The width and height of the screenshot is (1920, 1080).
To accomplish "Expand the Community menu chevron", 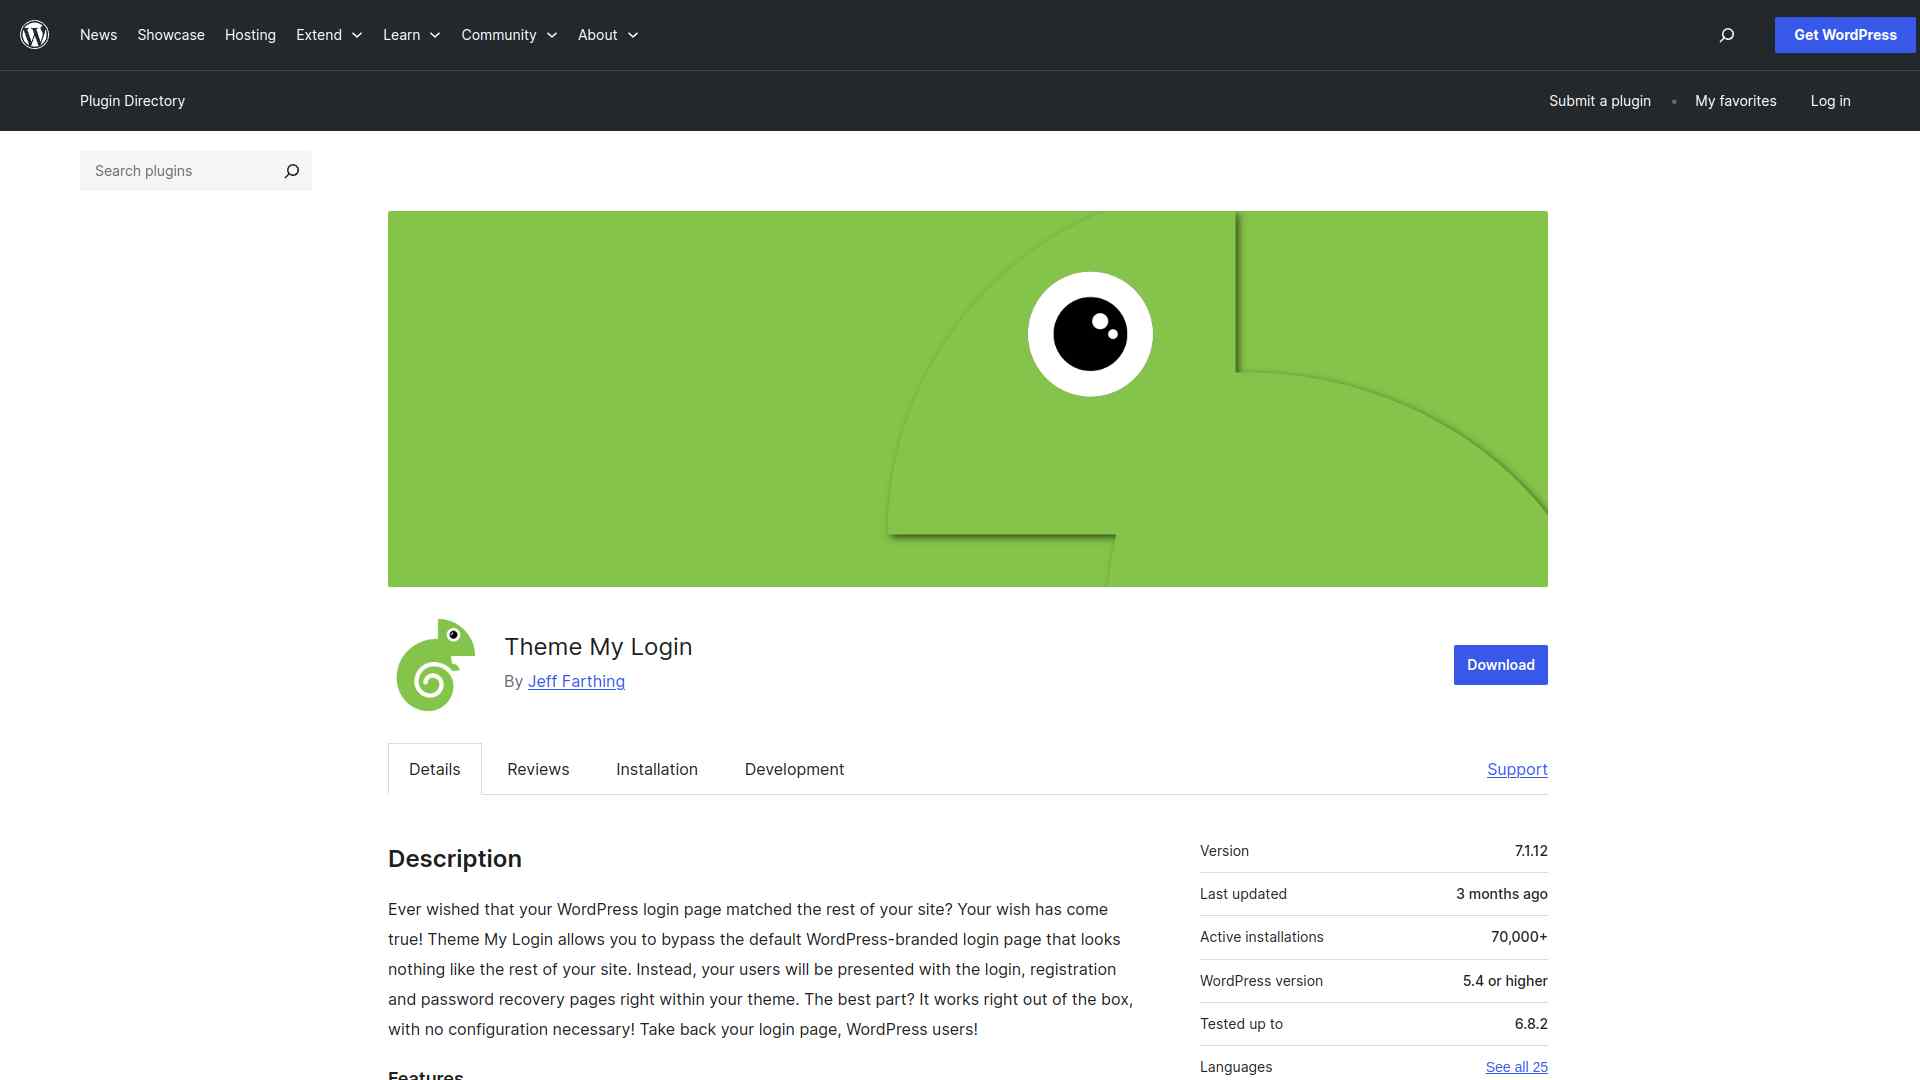I will pyautogui.click(x=552, y=35).
